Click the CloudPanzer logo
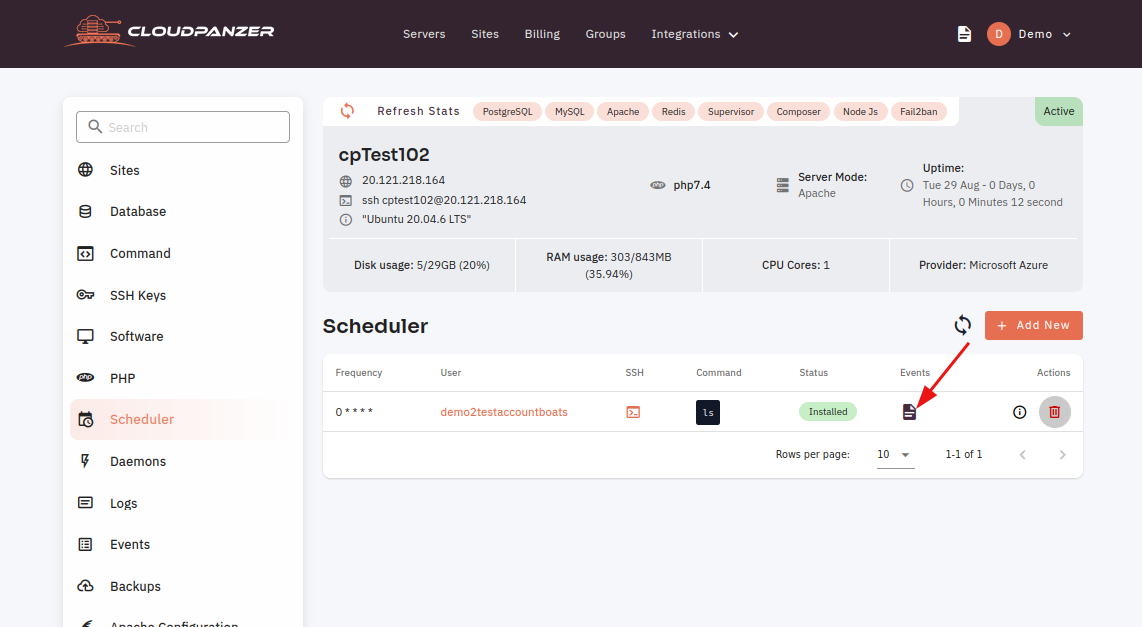Screen dimensions: 1142x627 [x=169, y=31]
